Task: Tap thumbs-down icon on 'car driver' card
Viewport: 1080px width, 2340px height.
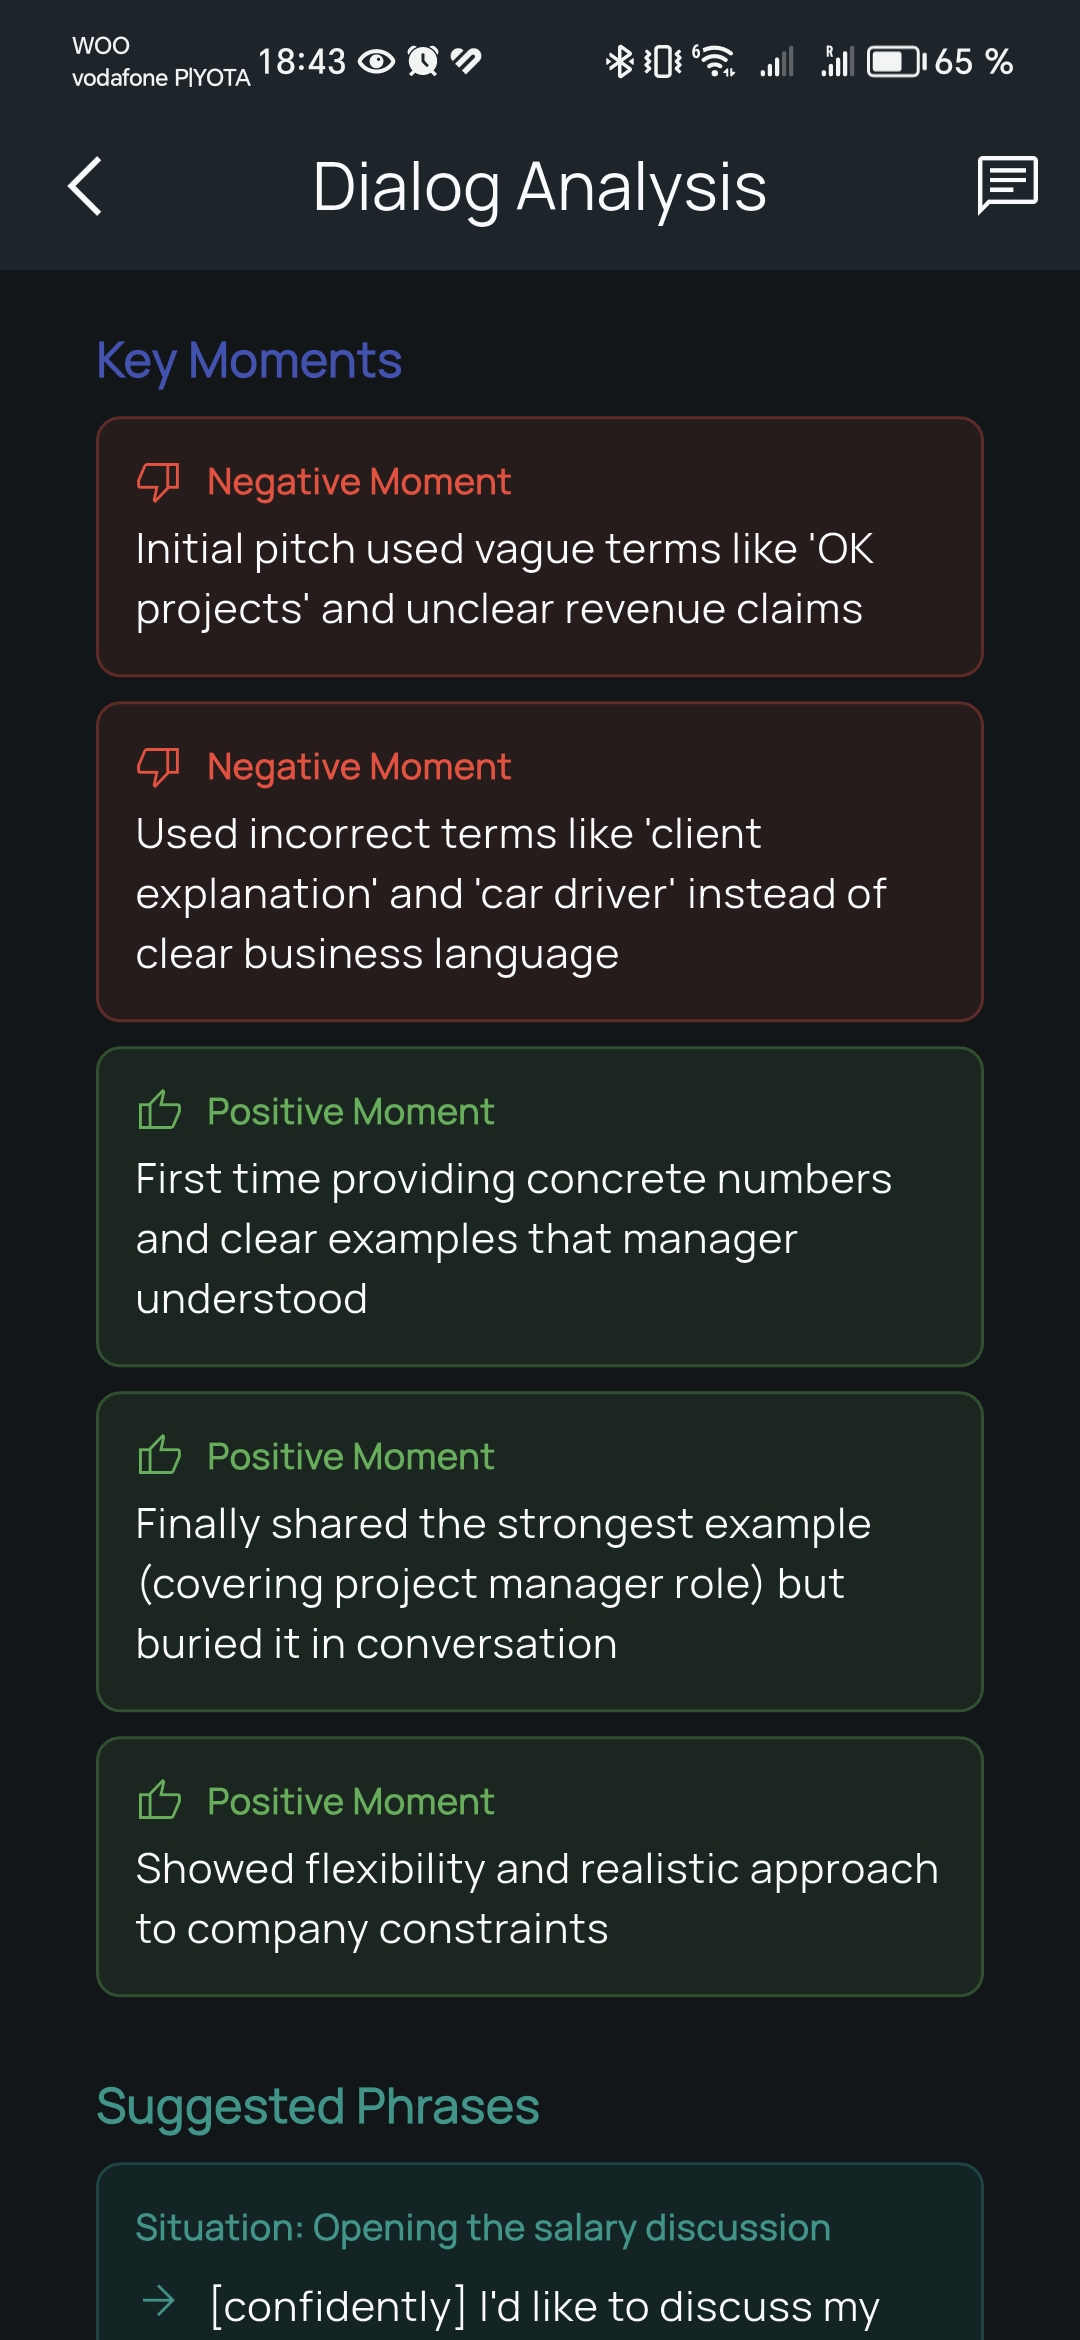Action: [x=158, y=767]
